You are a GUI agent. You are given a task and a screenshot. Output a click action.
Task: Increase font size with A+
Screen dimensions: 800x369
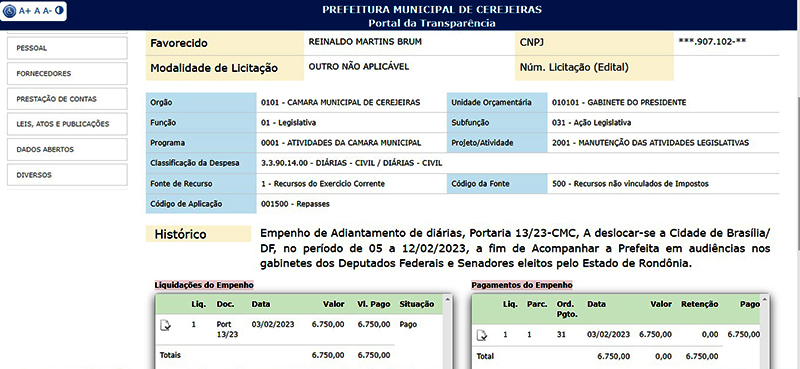coord(25,11)
